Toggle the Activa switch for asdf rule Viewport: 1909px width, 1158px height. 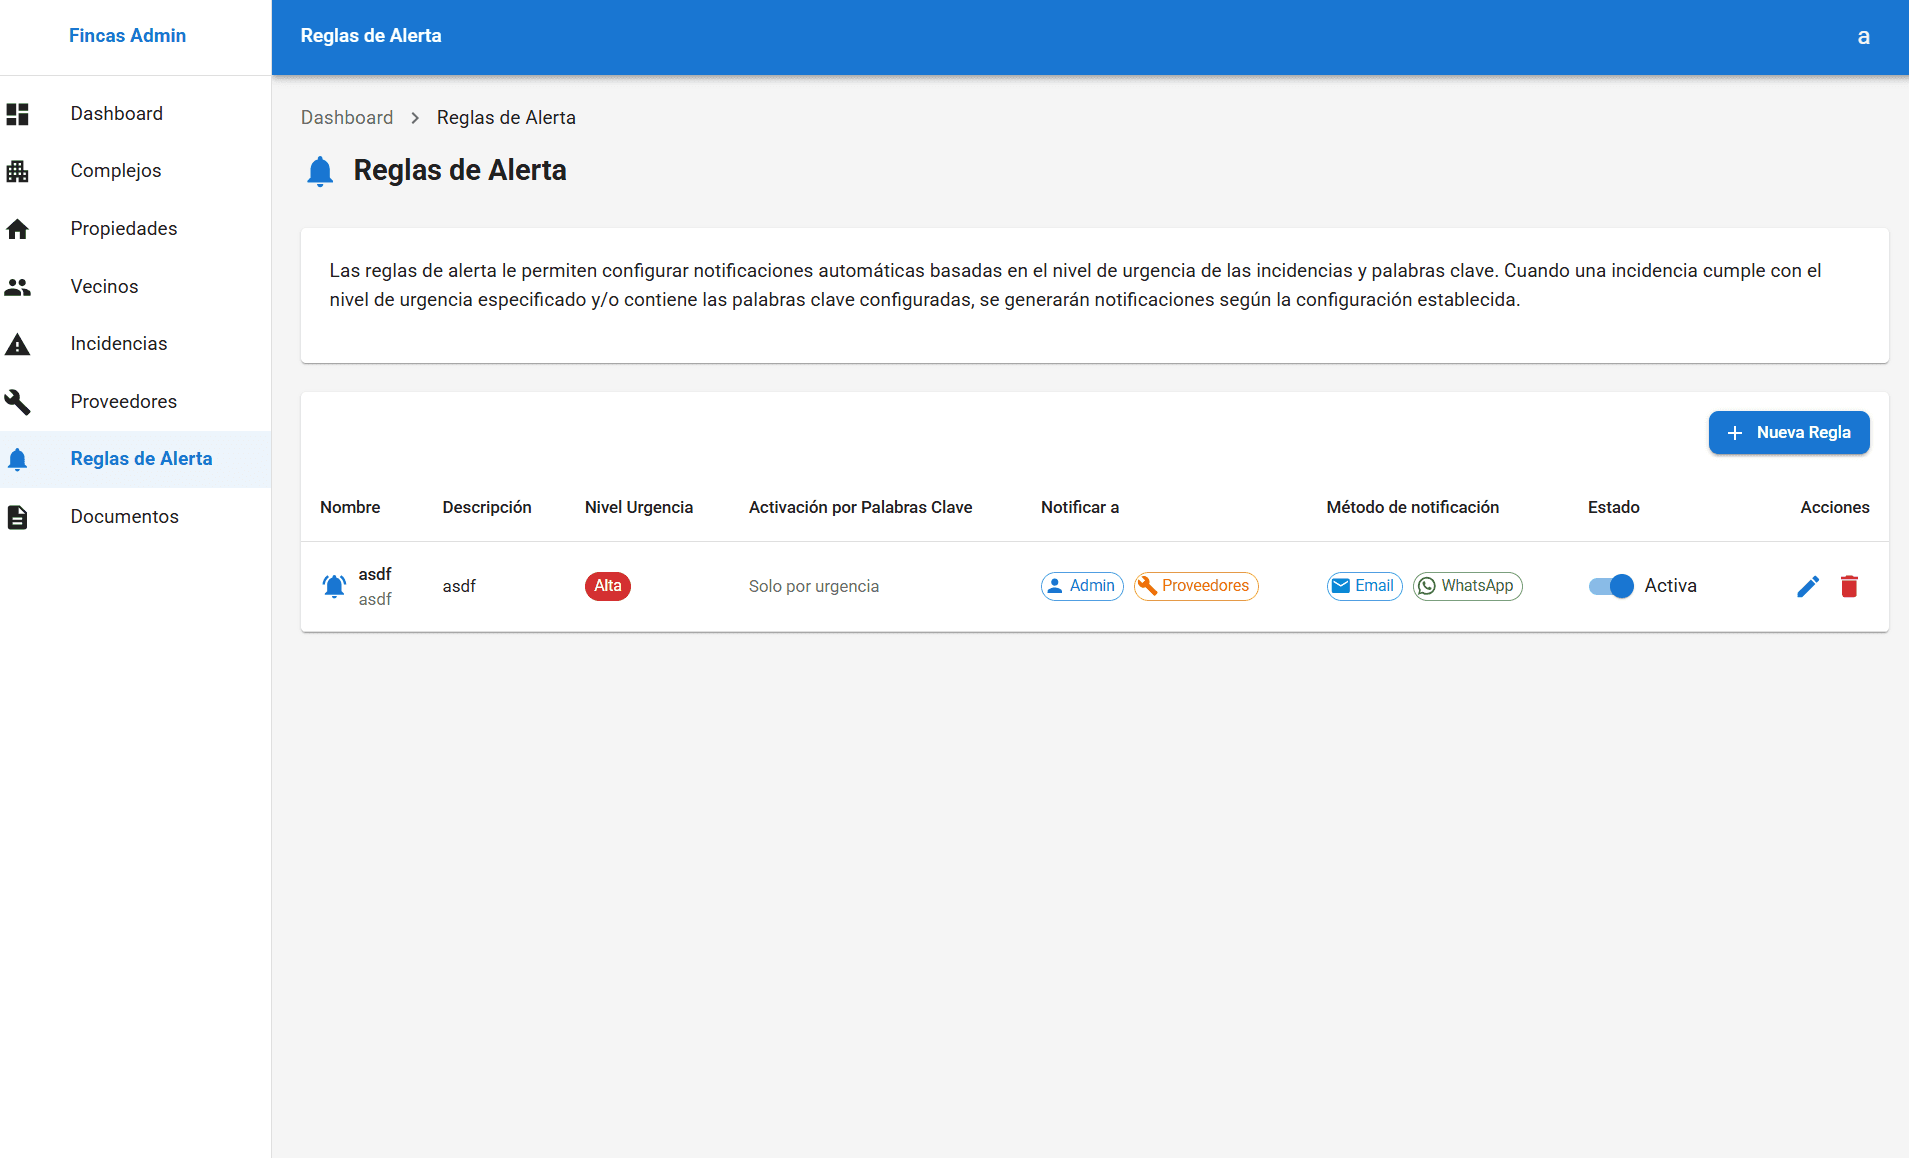1611,586
